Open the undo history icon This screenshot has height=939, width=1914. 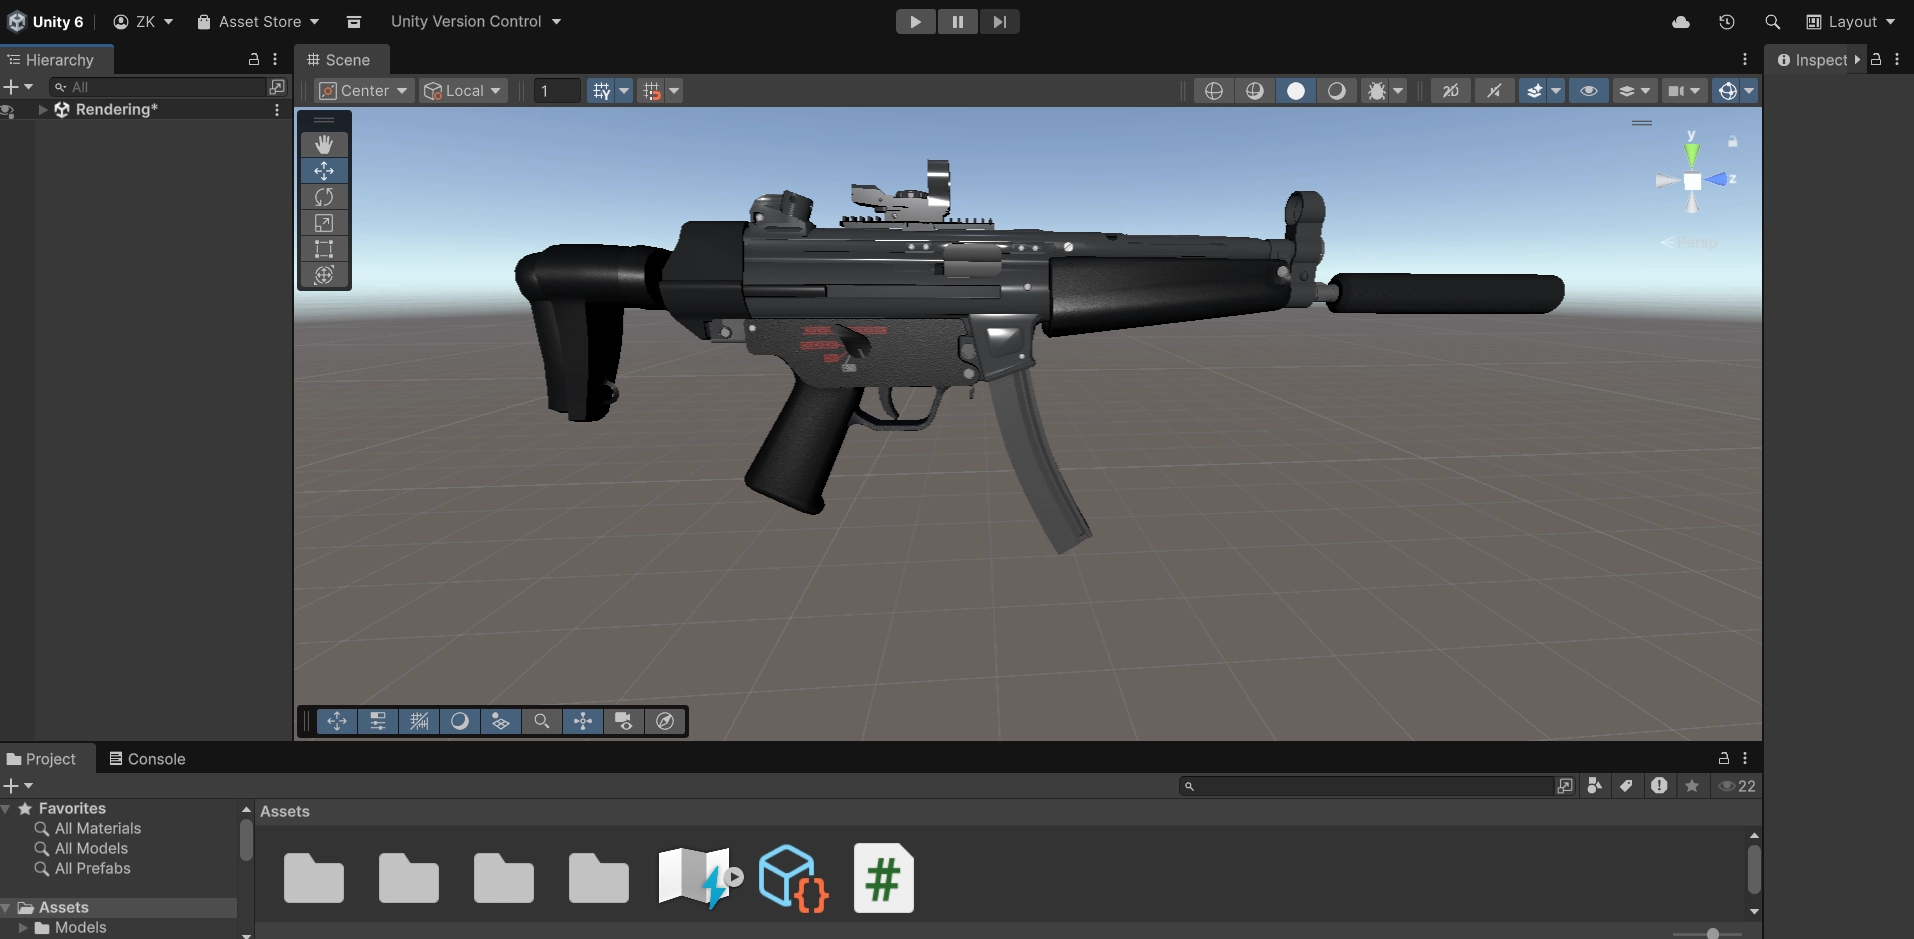point(1726,22)
